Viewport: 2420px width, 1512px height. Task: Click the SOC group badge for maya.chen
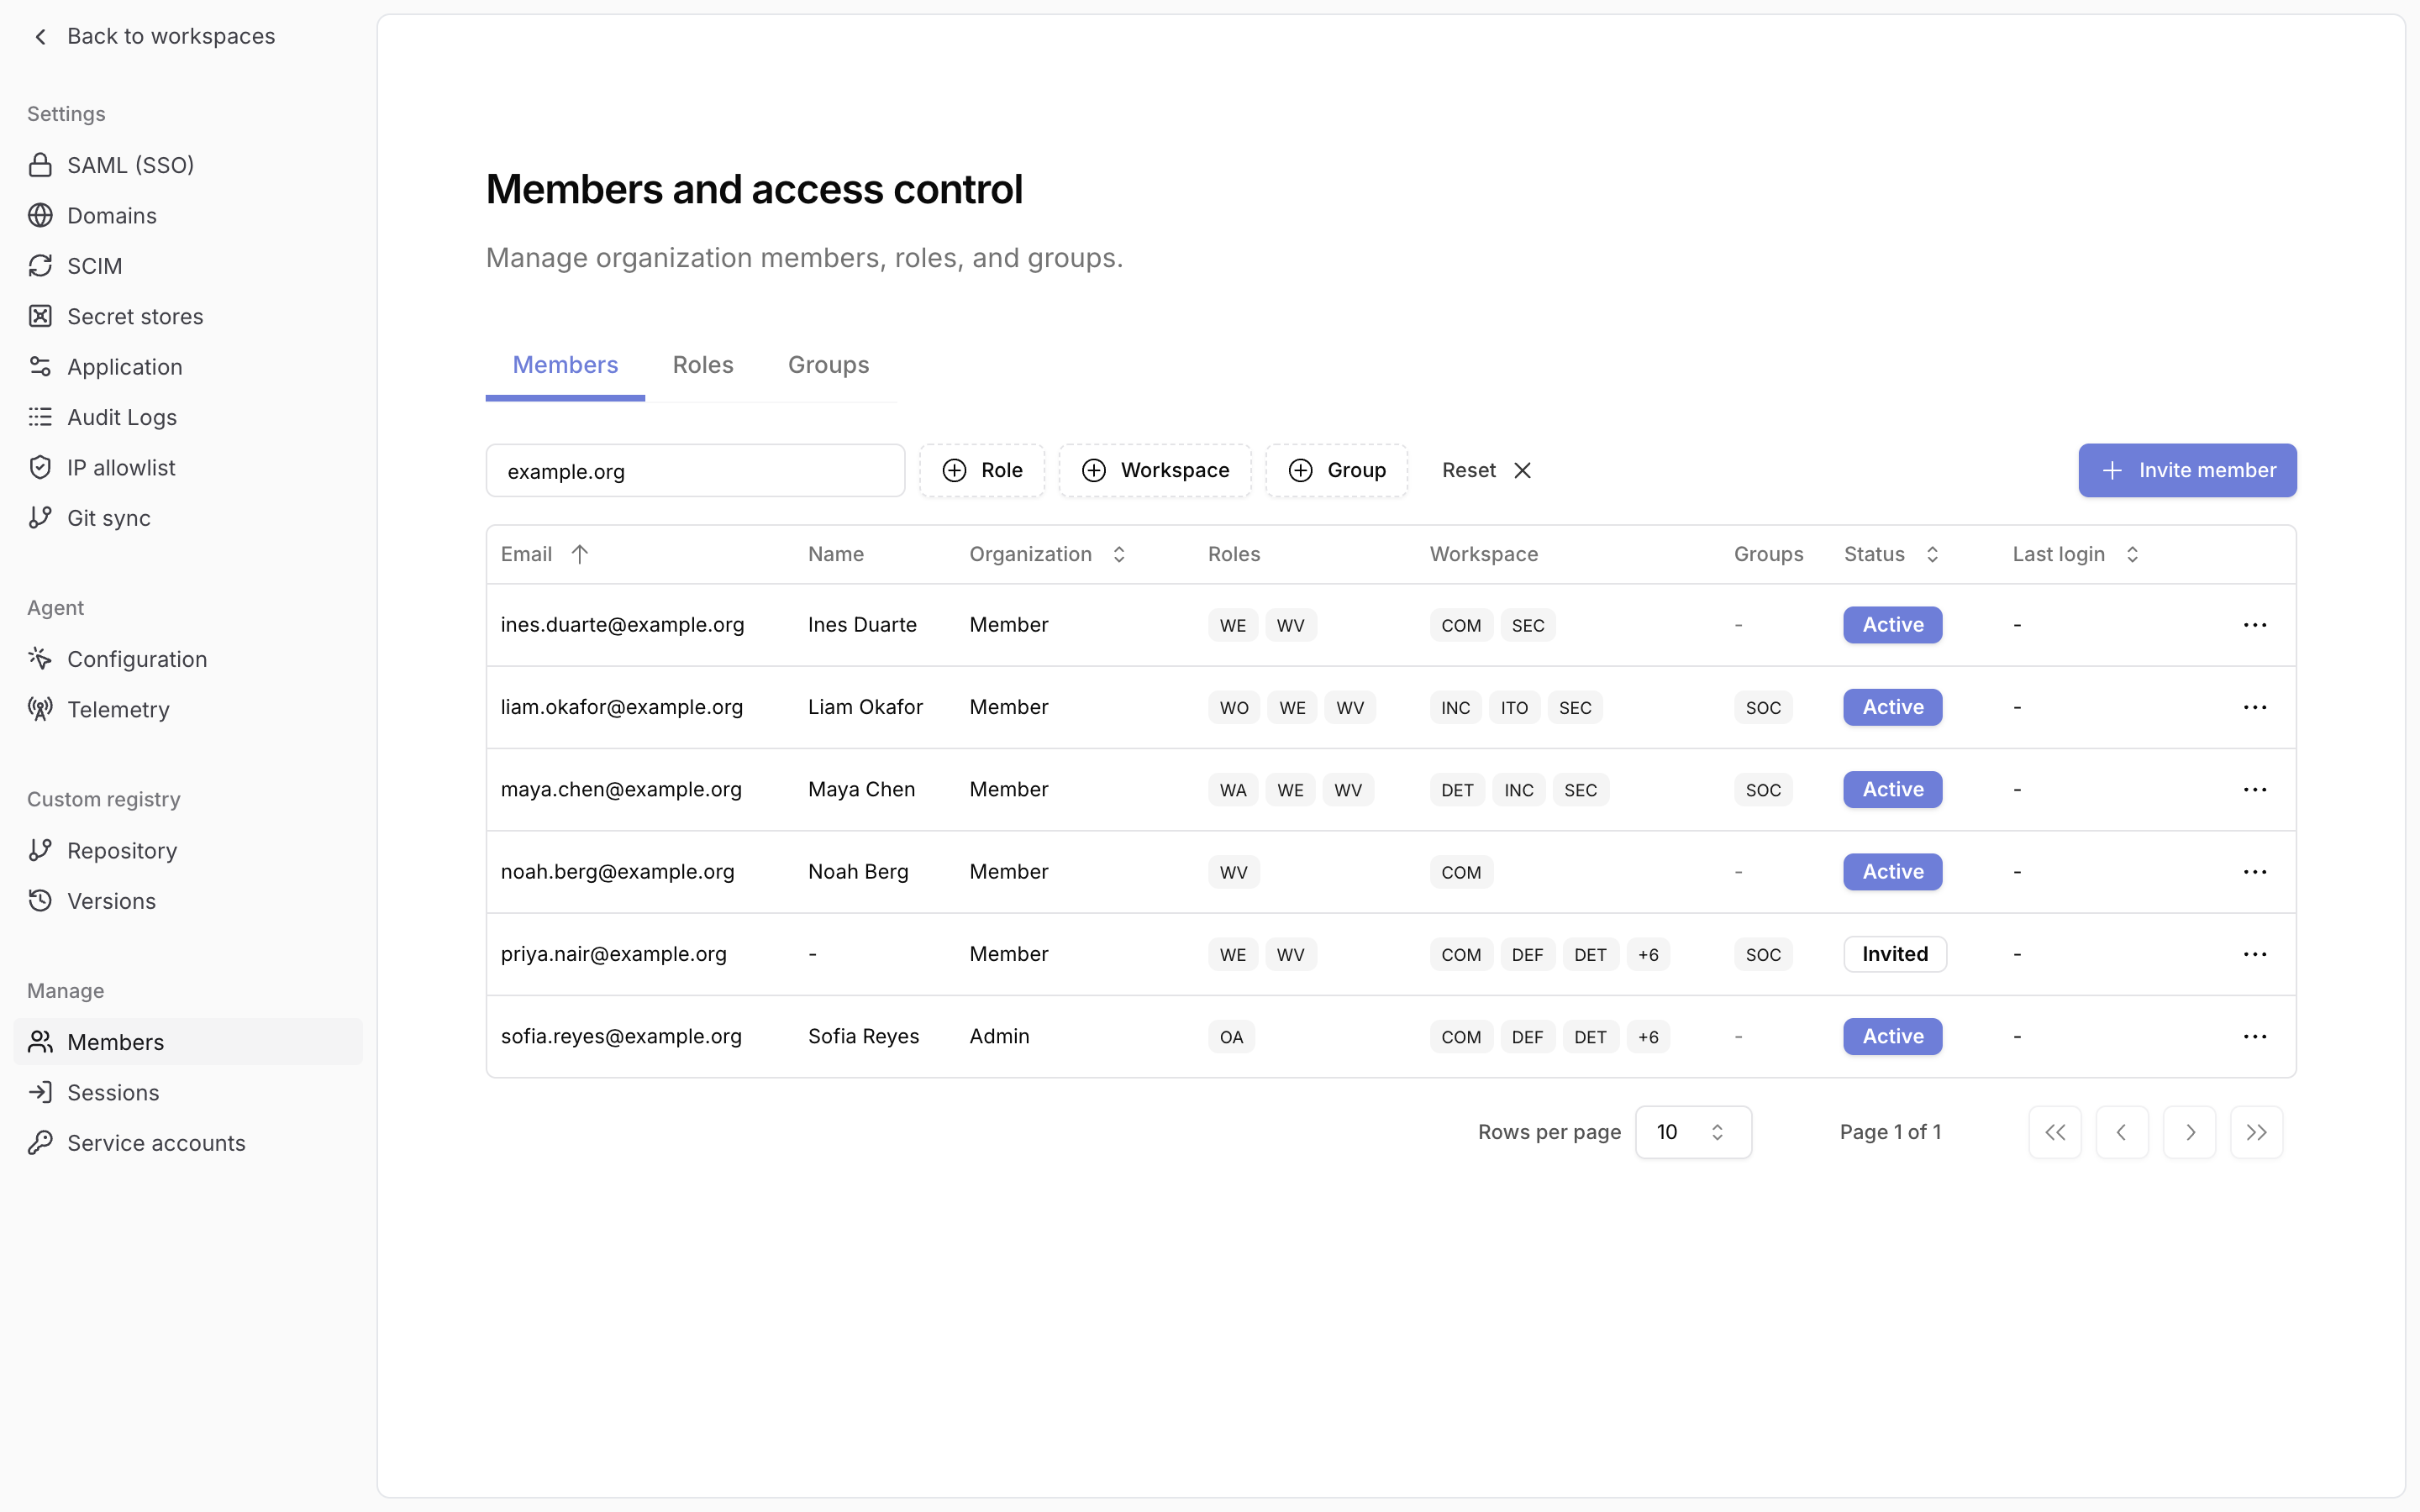click(1763, 790)
